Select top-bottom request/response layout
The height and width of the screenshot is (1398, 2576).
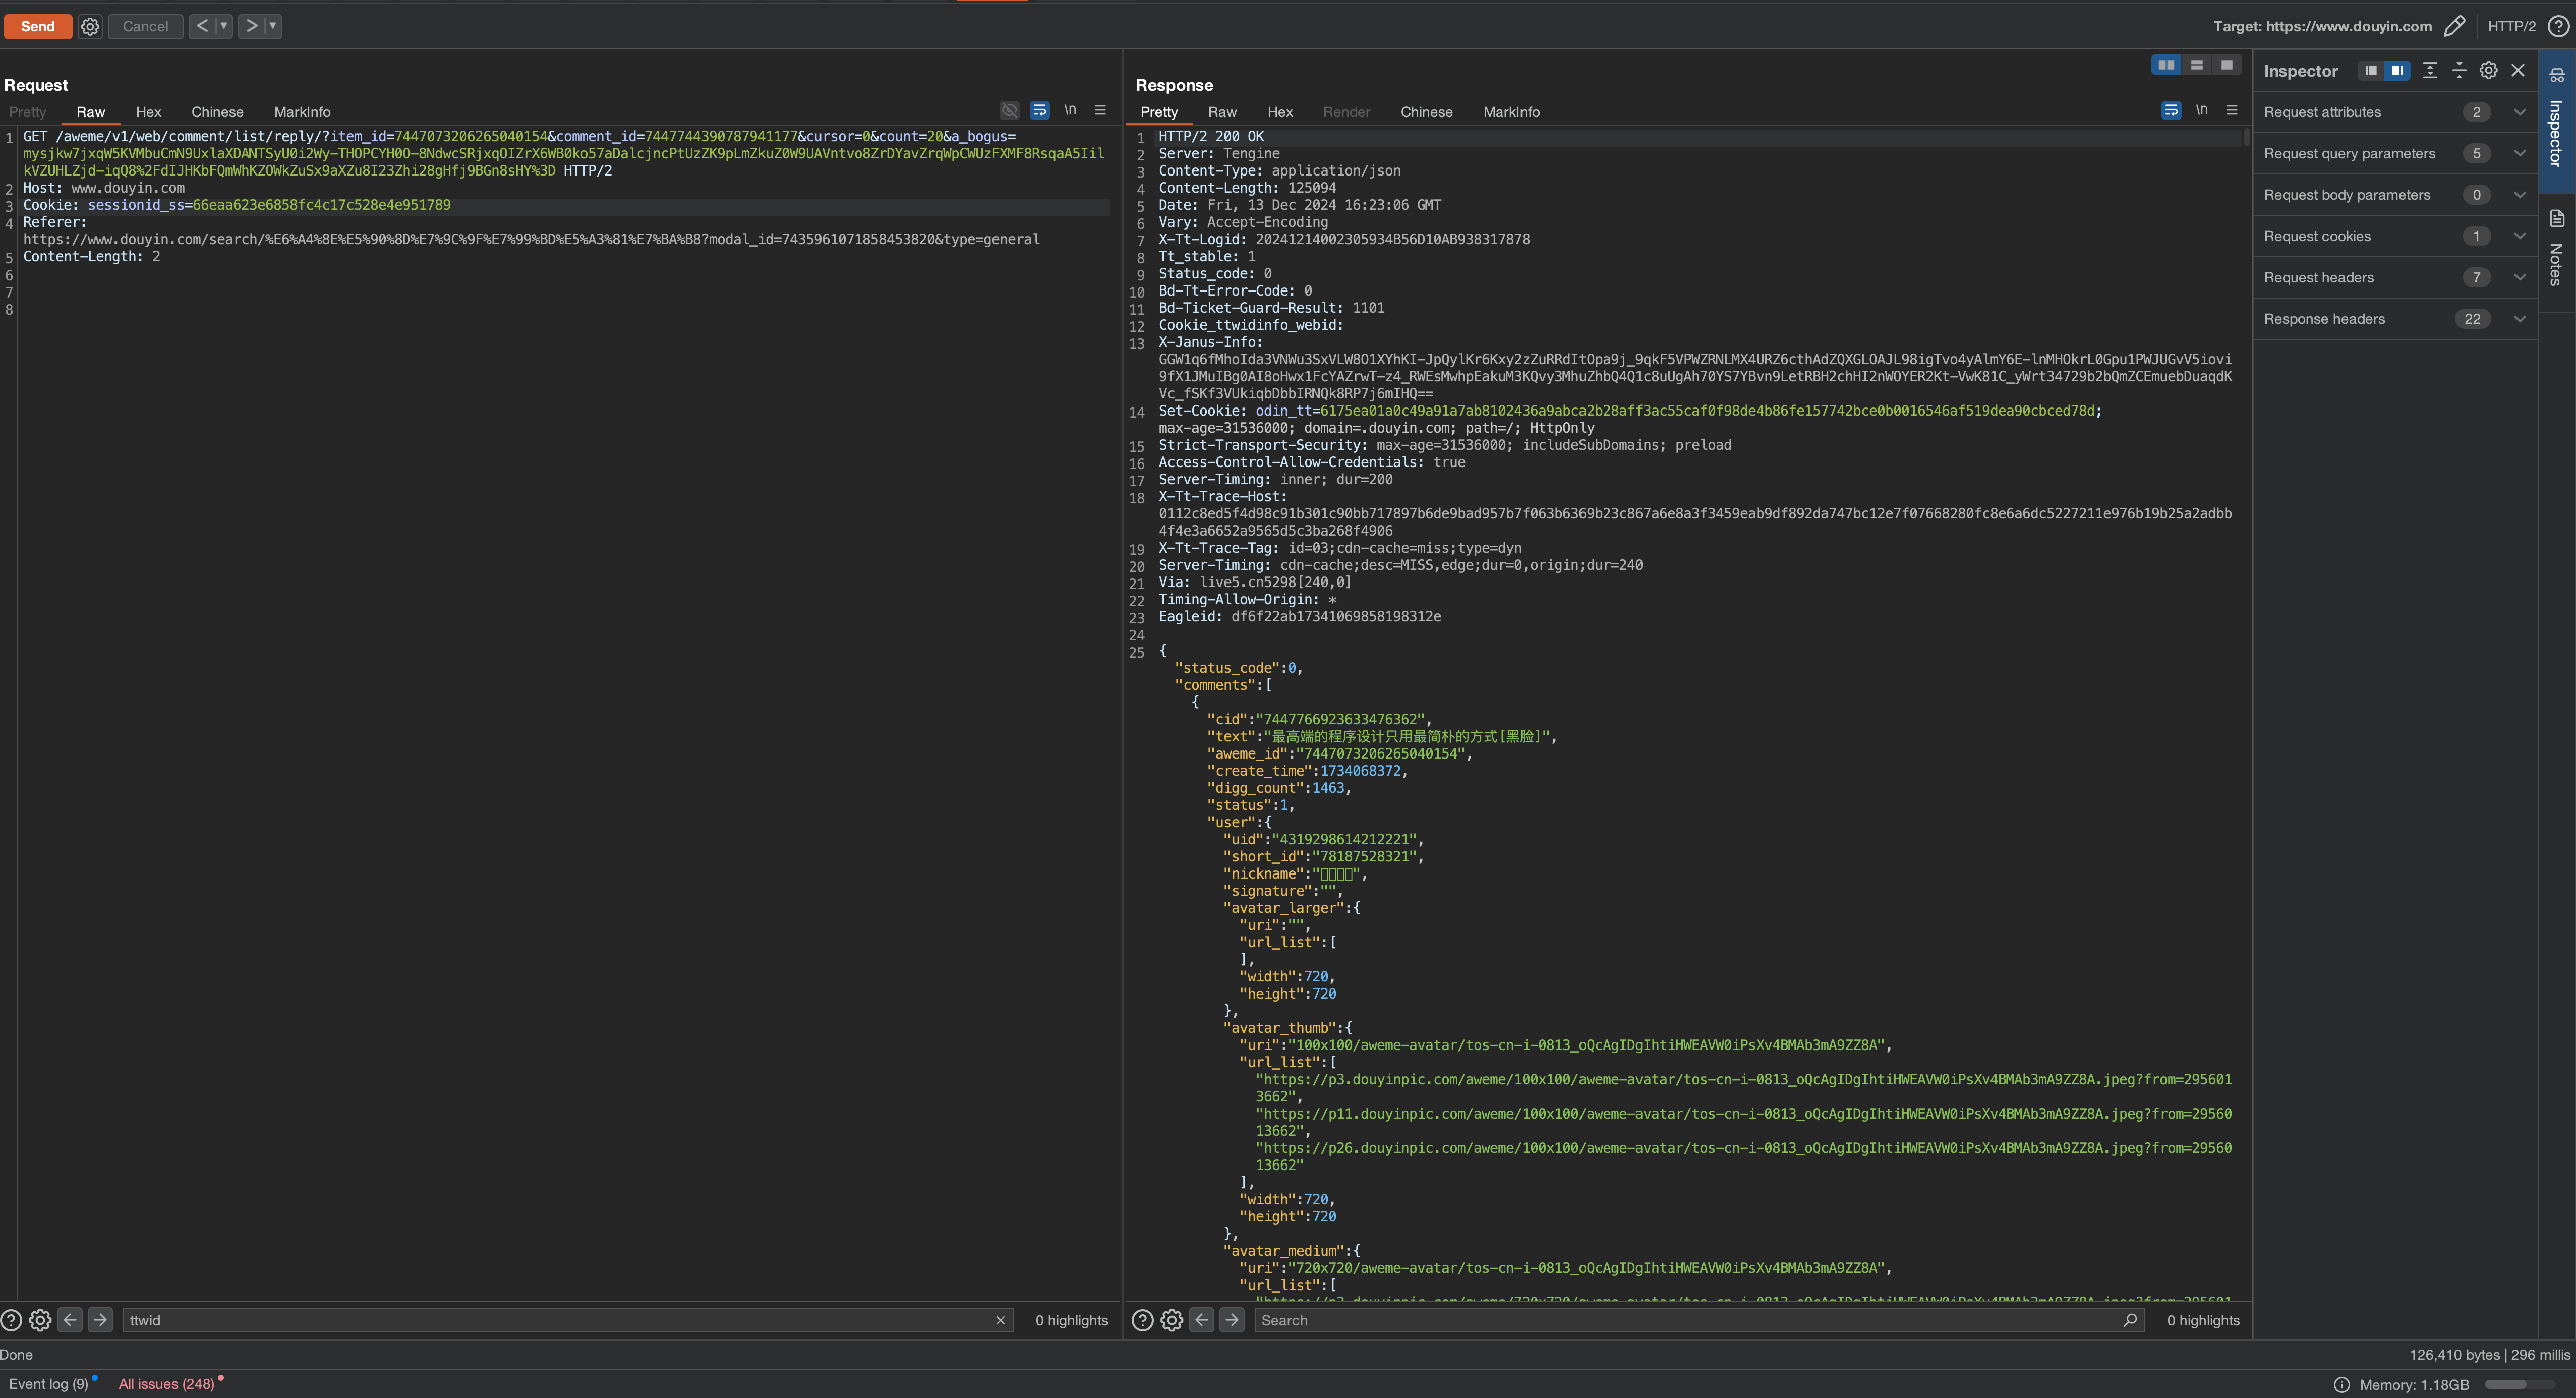(2196, 65)
